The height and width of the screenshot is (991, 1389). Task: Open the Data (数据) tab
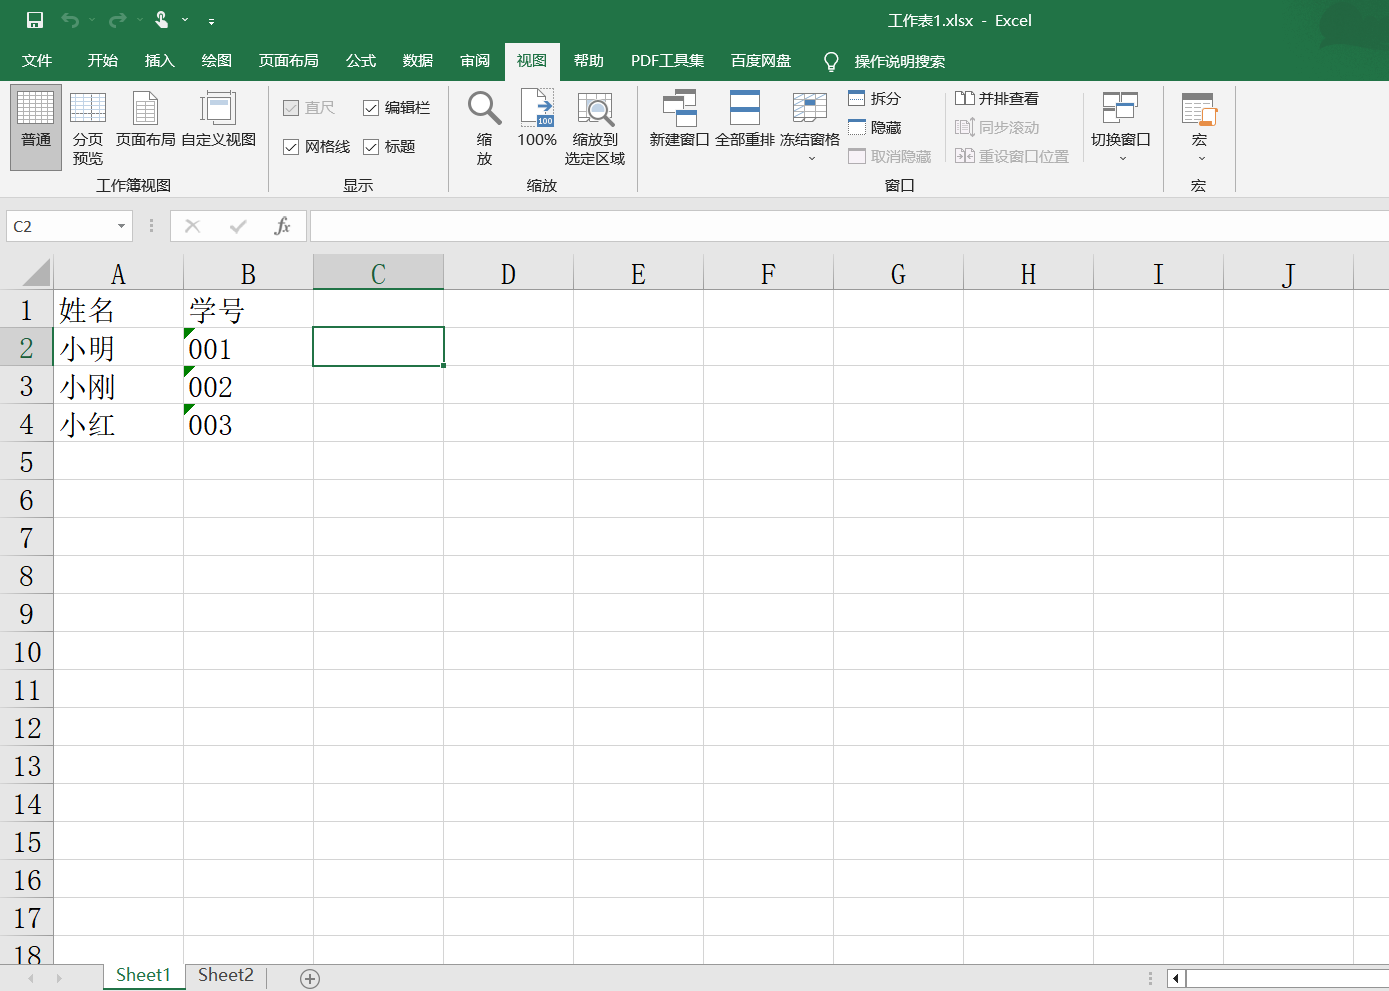[x=418, y=61]
